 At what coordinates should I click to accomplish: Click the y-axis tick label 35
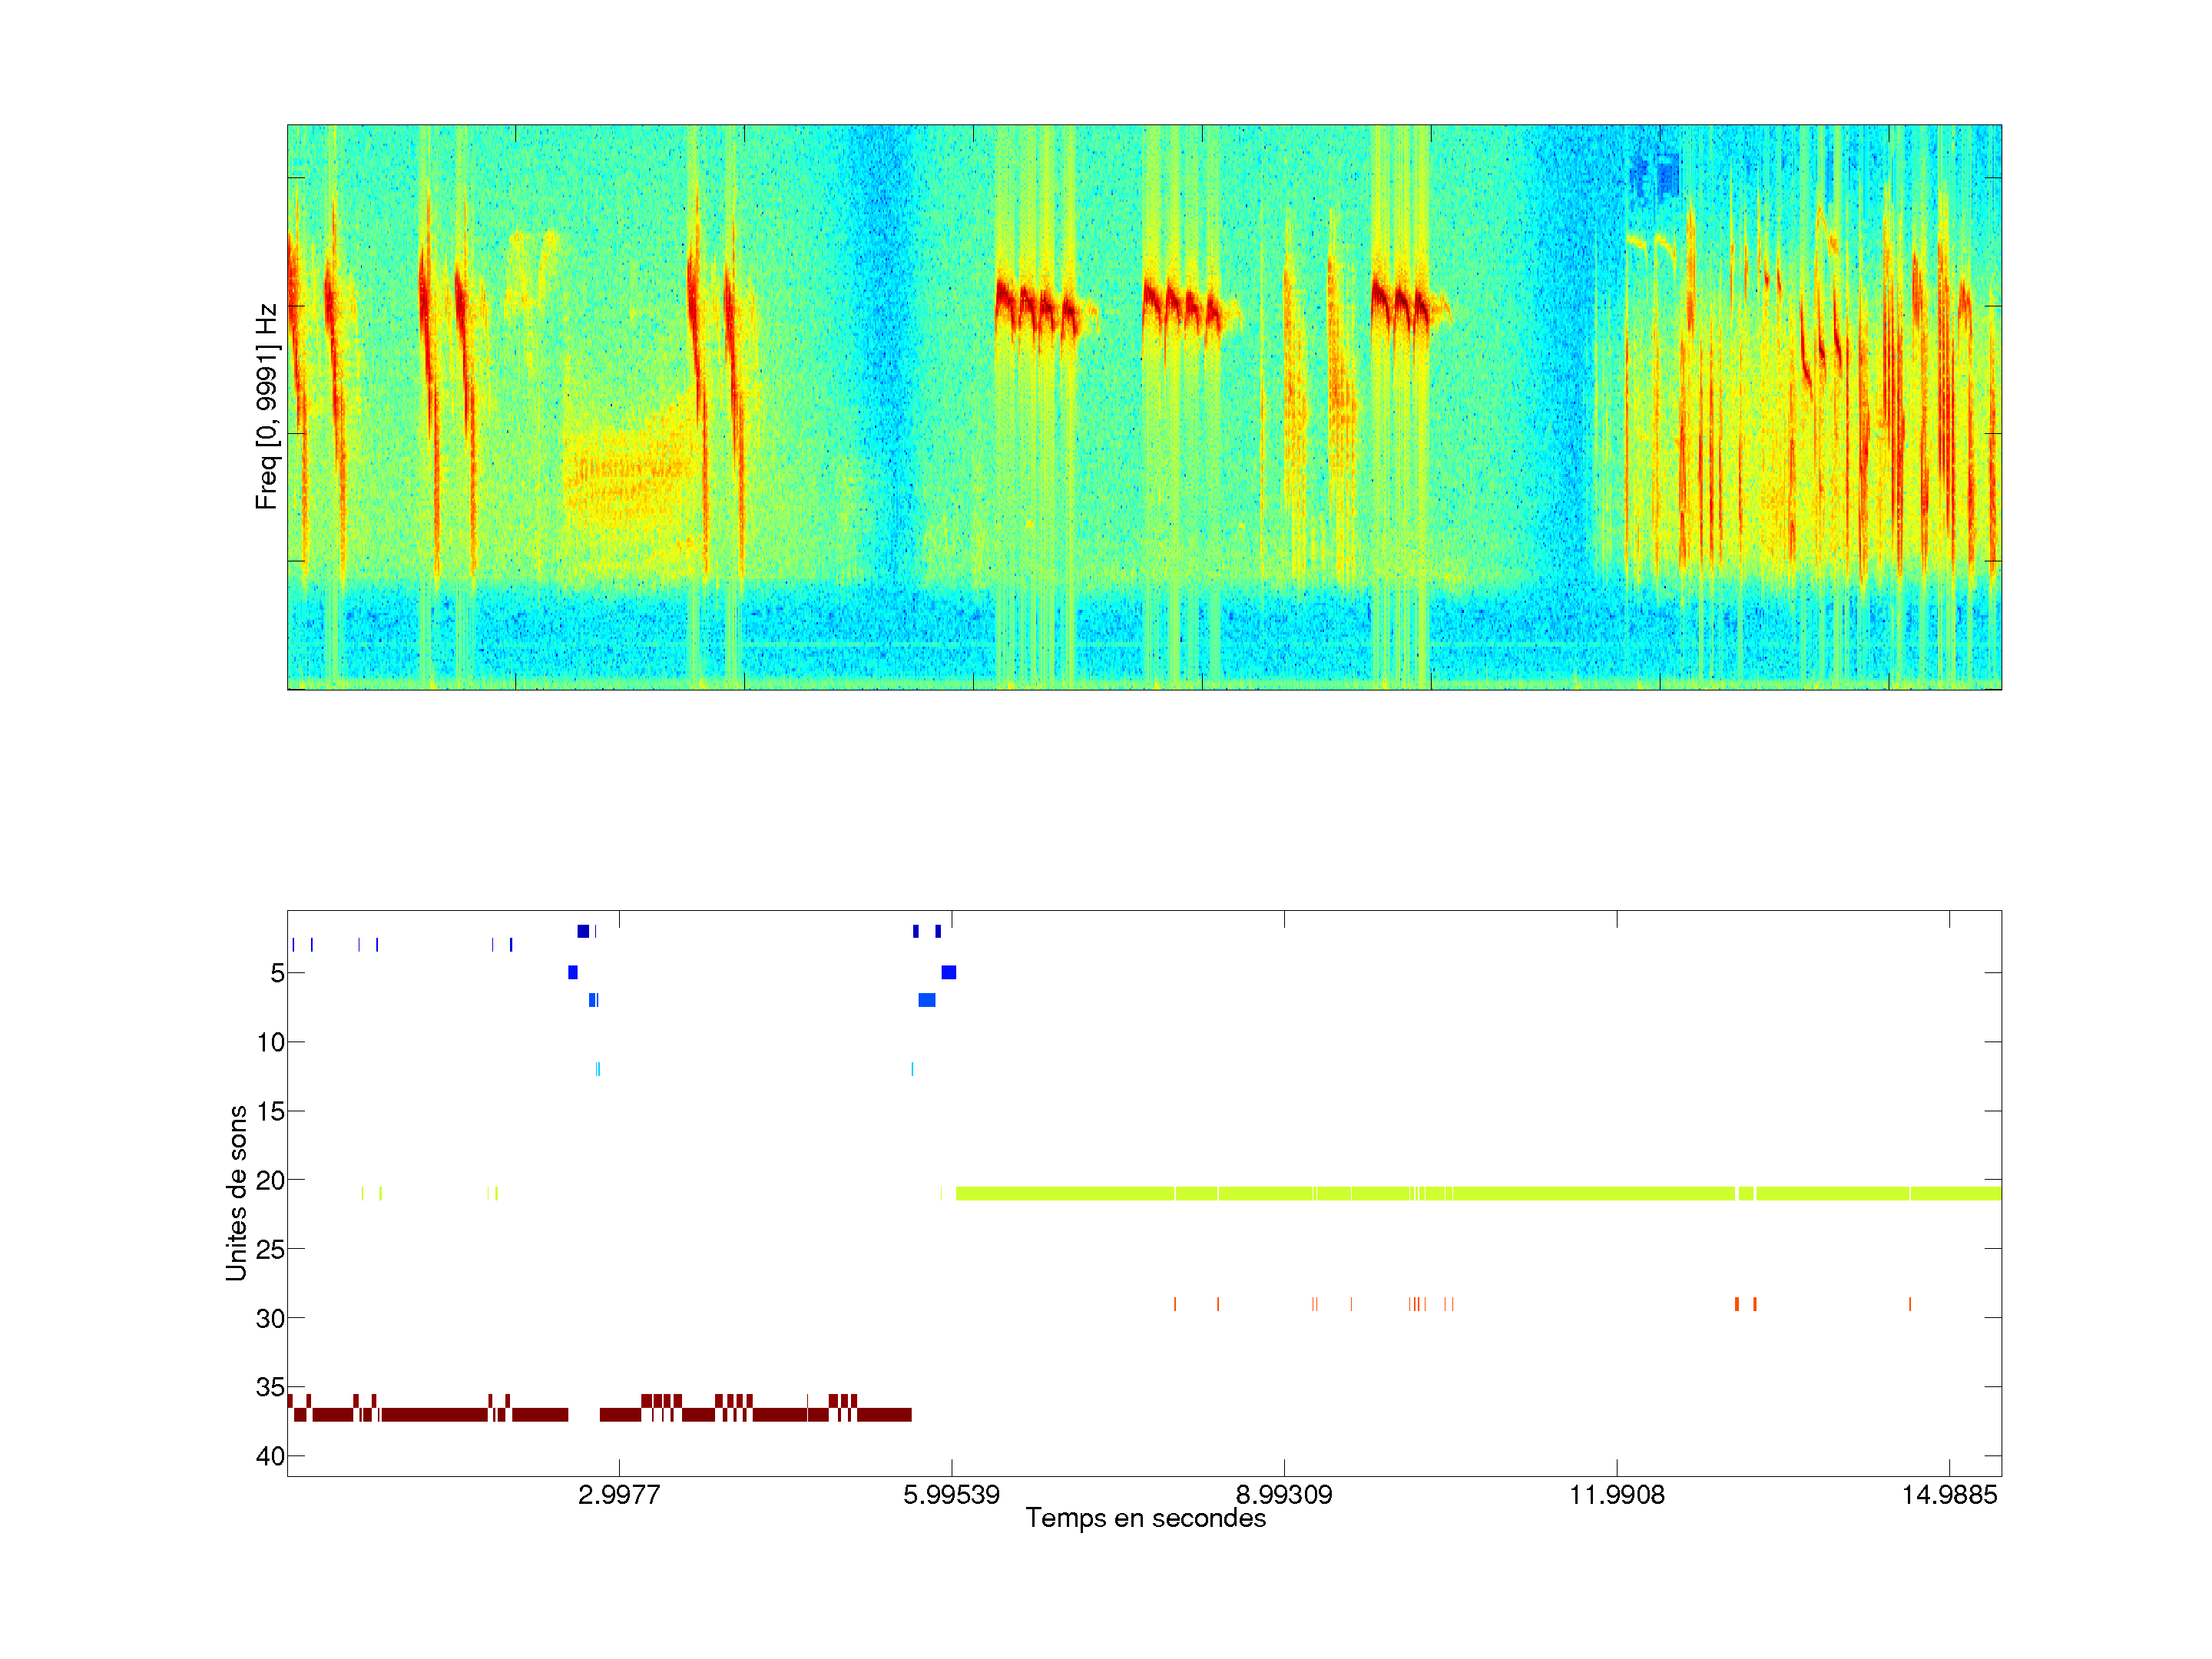[x=271, y=1387]
